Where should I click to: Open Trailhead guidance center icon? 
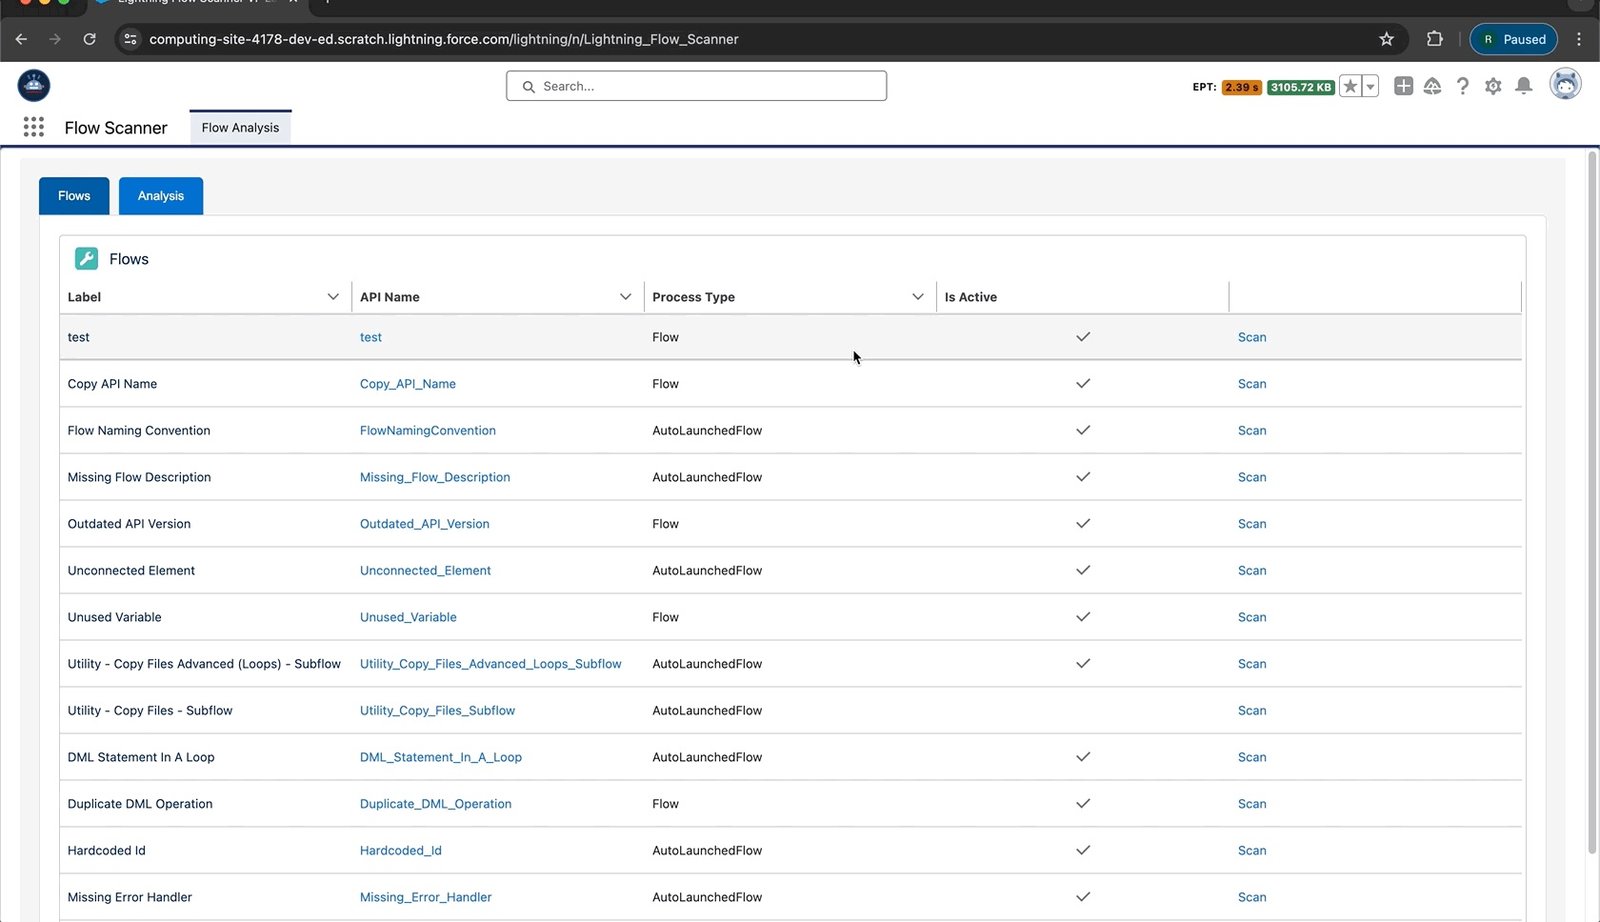[x=1433, y=86]
